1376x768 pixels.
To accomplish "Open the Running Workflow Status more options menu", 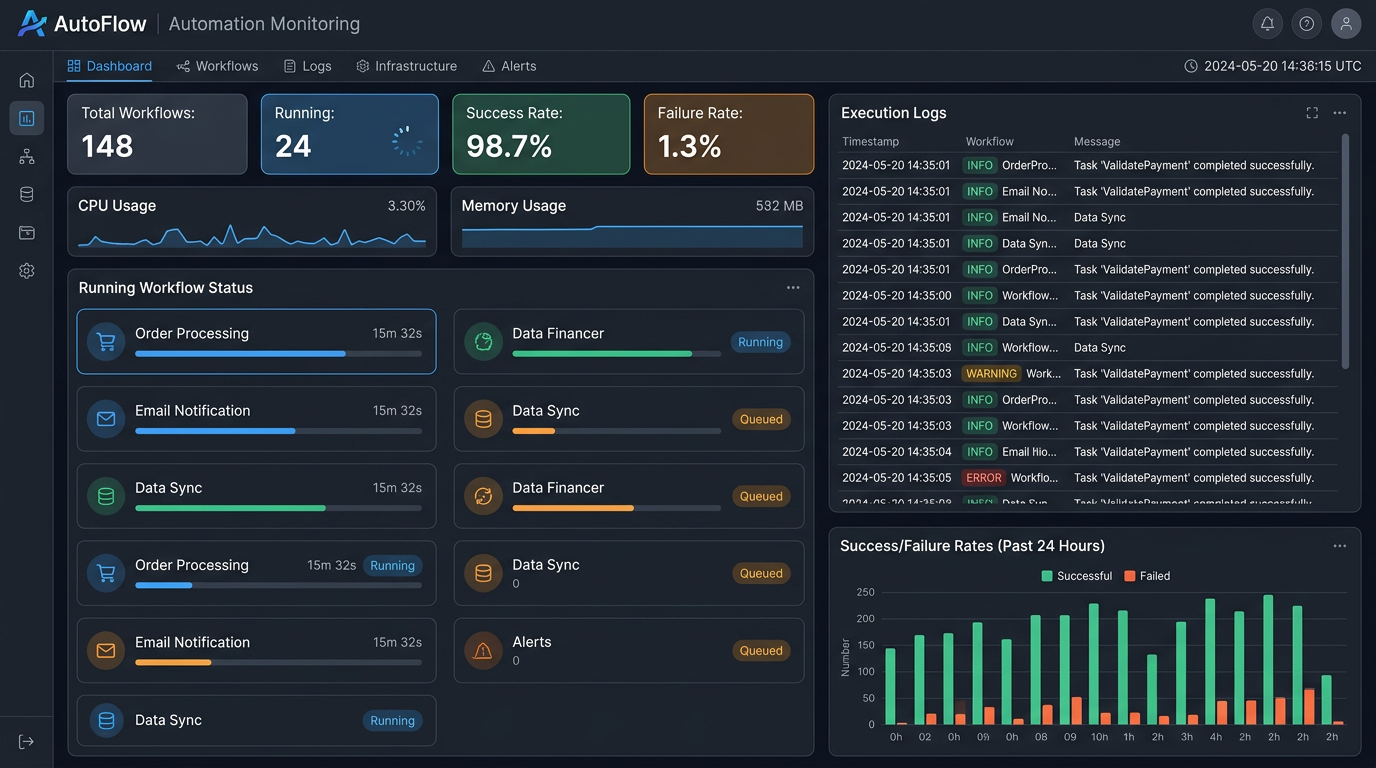I will click(x=793, y=288).
